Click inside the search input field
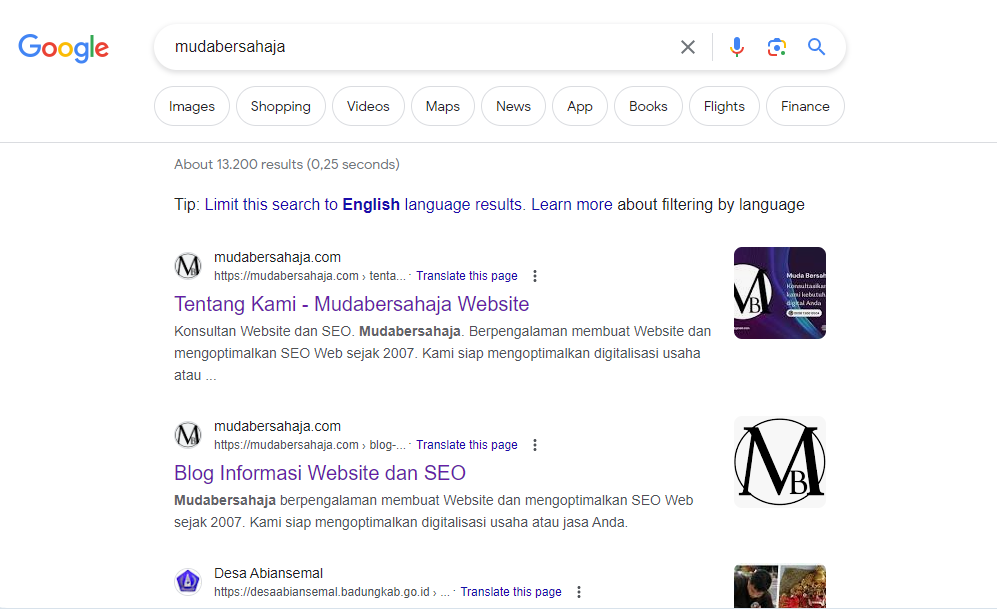997x609 pixels. pos(400,47)
